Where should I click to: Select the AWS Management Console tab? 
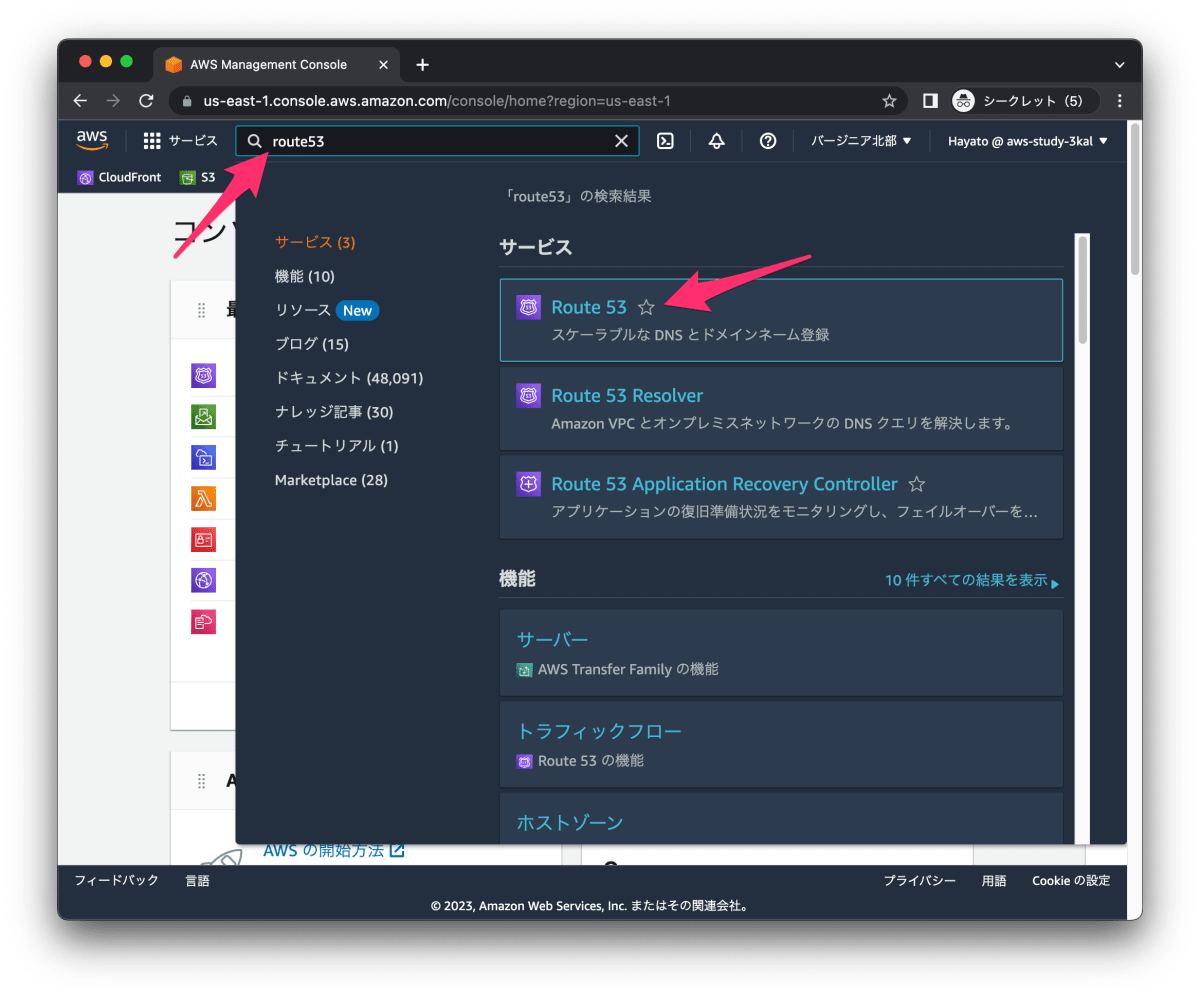click(277, 65)
